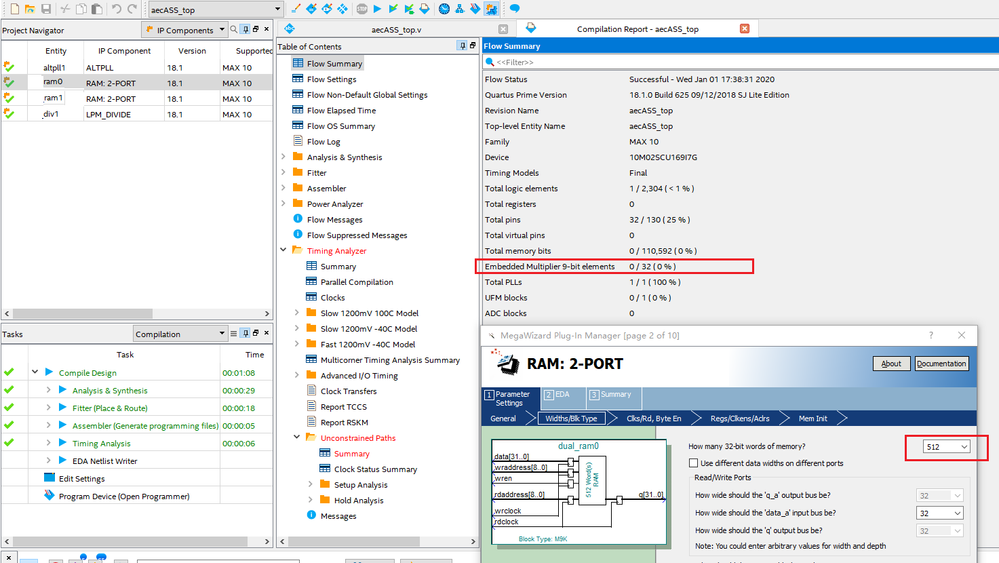Open Flow Elapsed Time report
Image resolution: width=999 pixels, height=563 pixels.
pyautogui.click(x=341, y=110)
